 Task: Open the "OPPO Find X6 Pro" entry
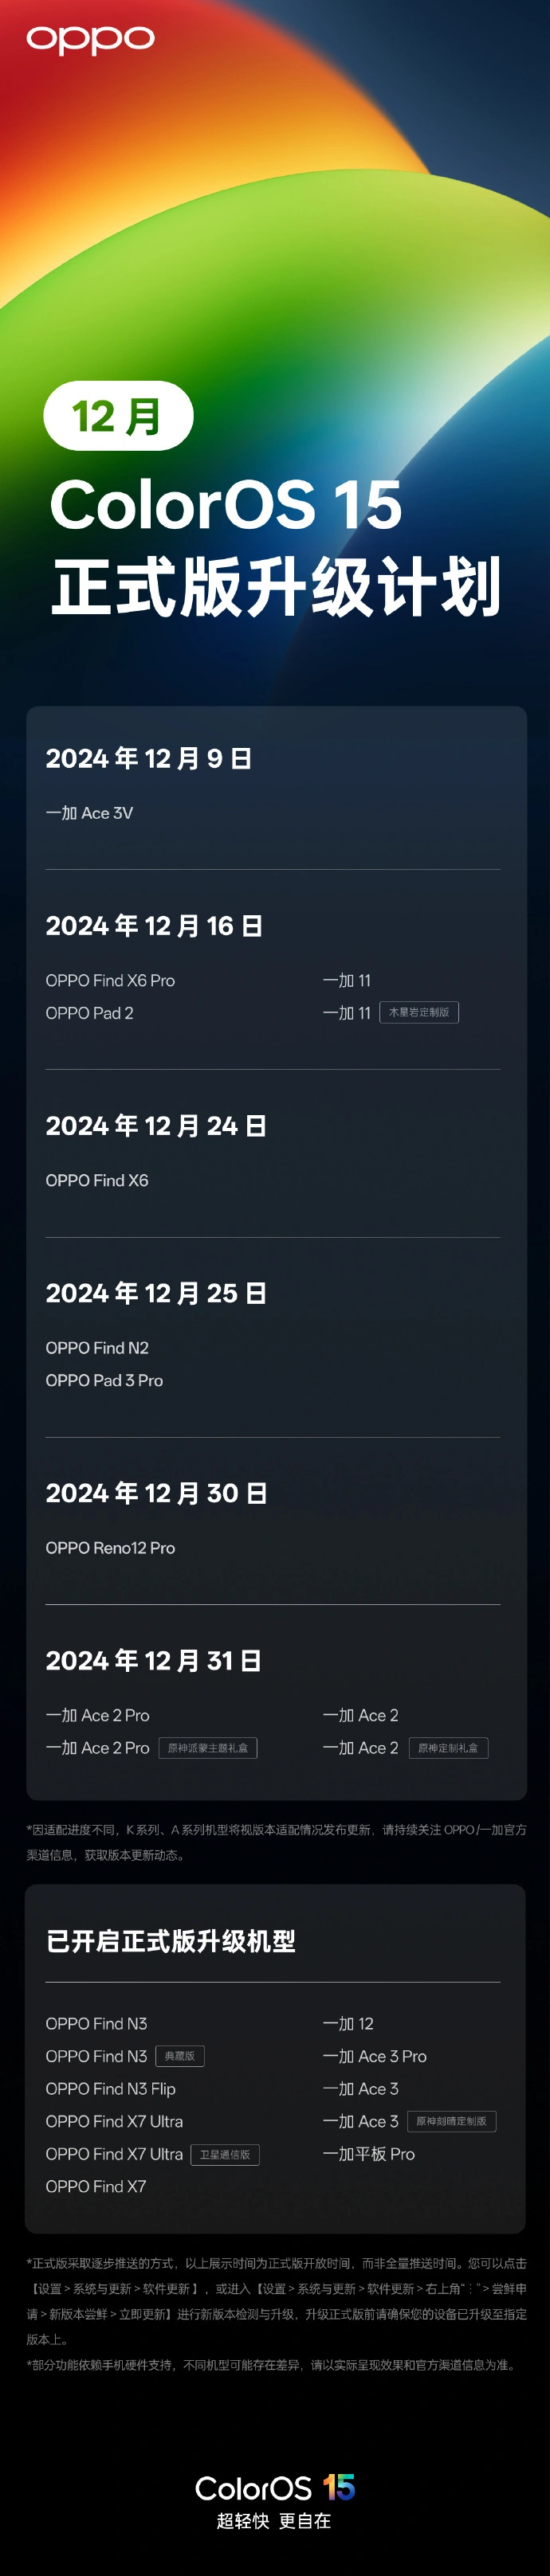[110, 981]
